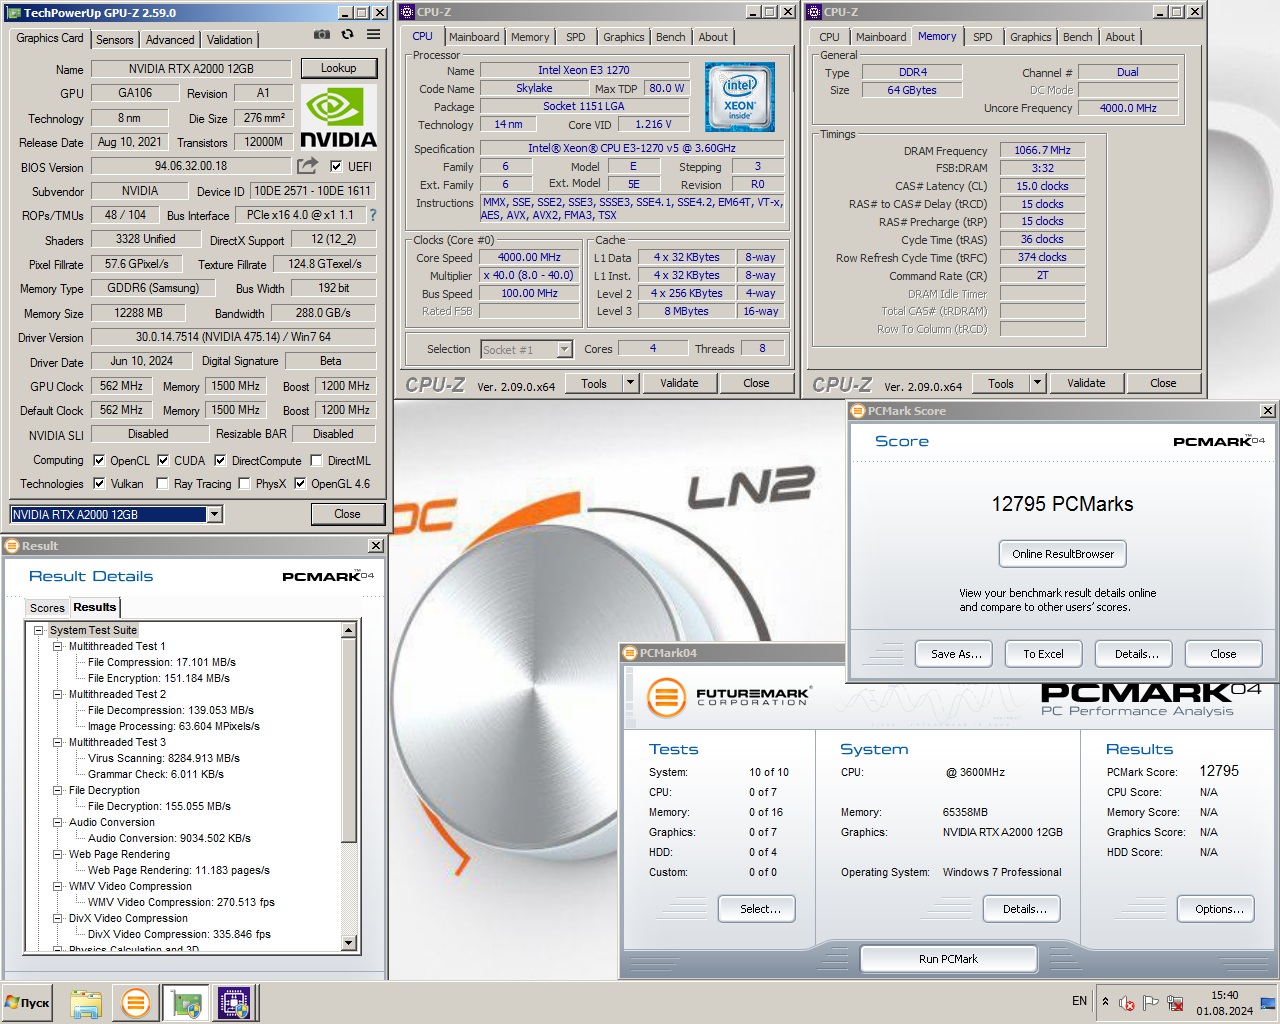The width and height of the screenshot is (1280, 1024).
Task: Click the Futuremark orange logo
Action: (x=665, y=697)
